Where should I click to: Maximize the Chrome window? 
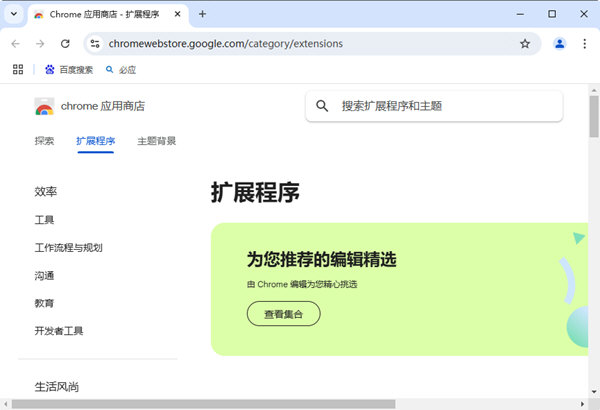[552, 14]
